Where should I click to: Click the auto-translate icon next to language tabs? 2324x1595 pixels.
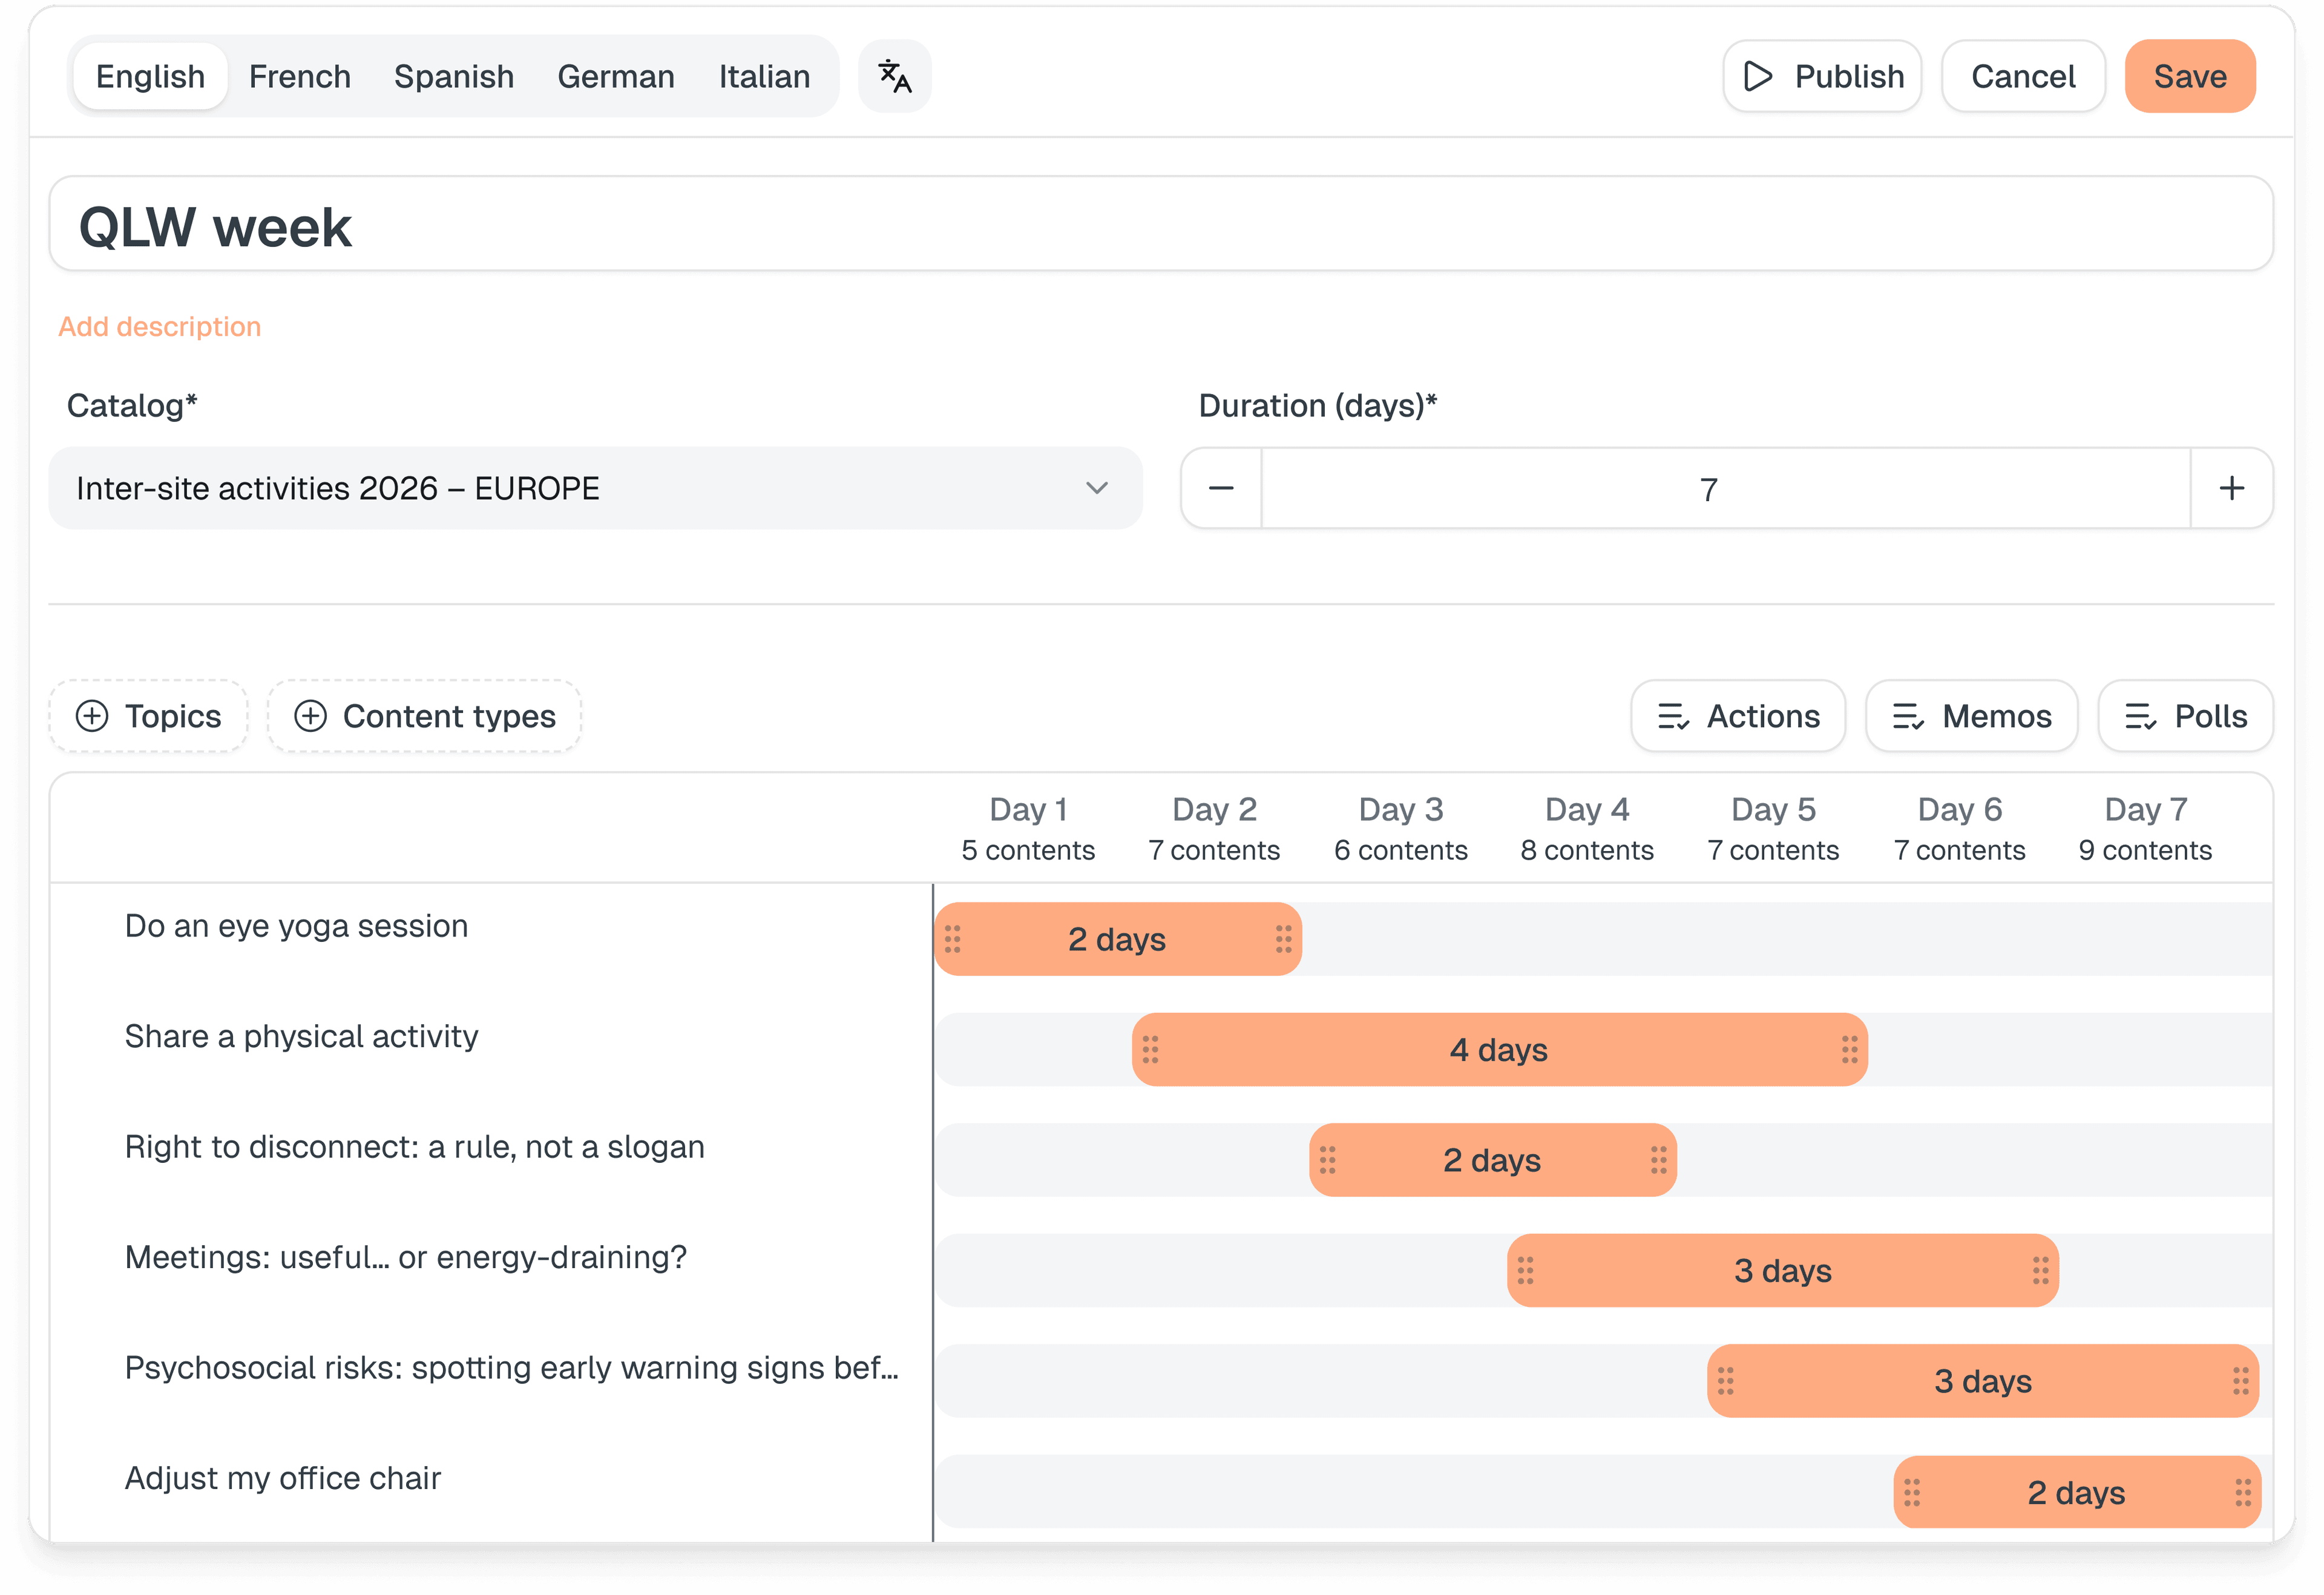tap(894, 75)
